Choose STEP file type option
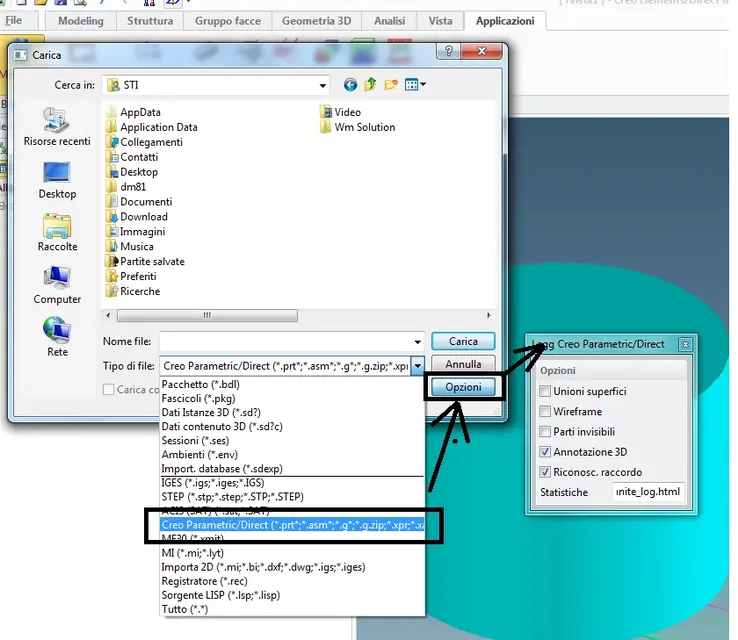The width and height of the screenshot is (738, 640). click(x=233, y=497)
